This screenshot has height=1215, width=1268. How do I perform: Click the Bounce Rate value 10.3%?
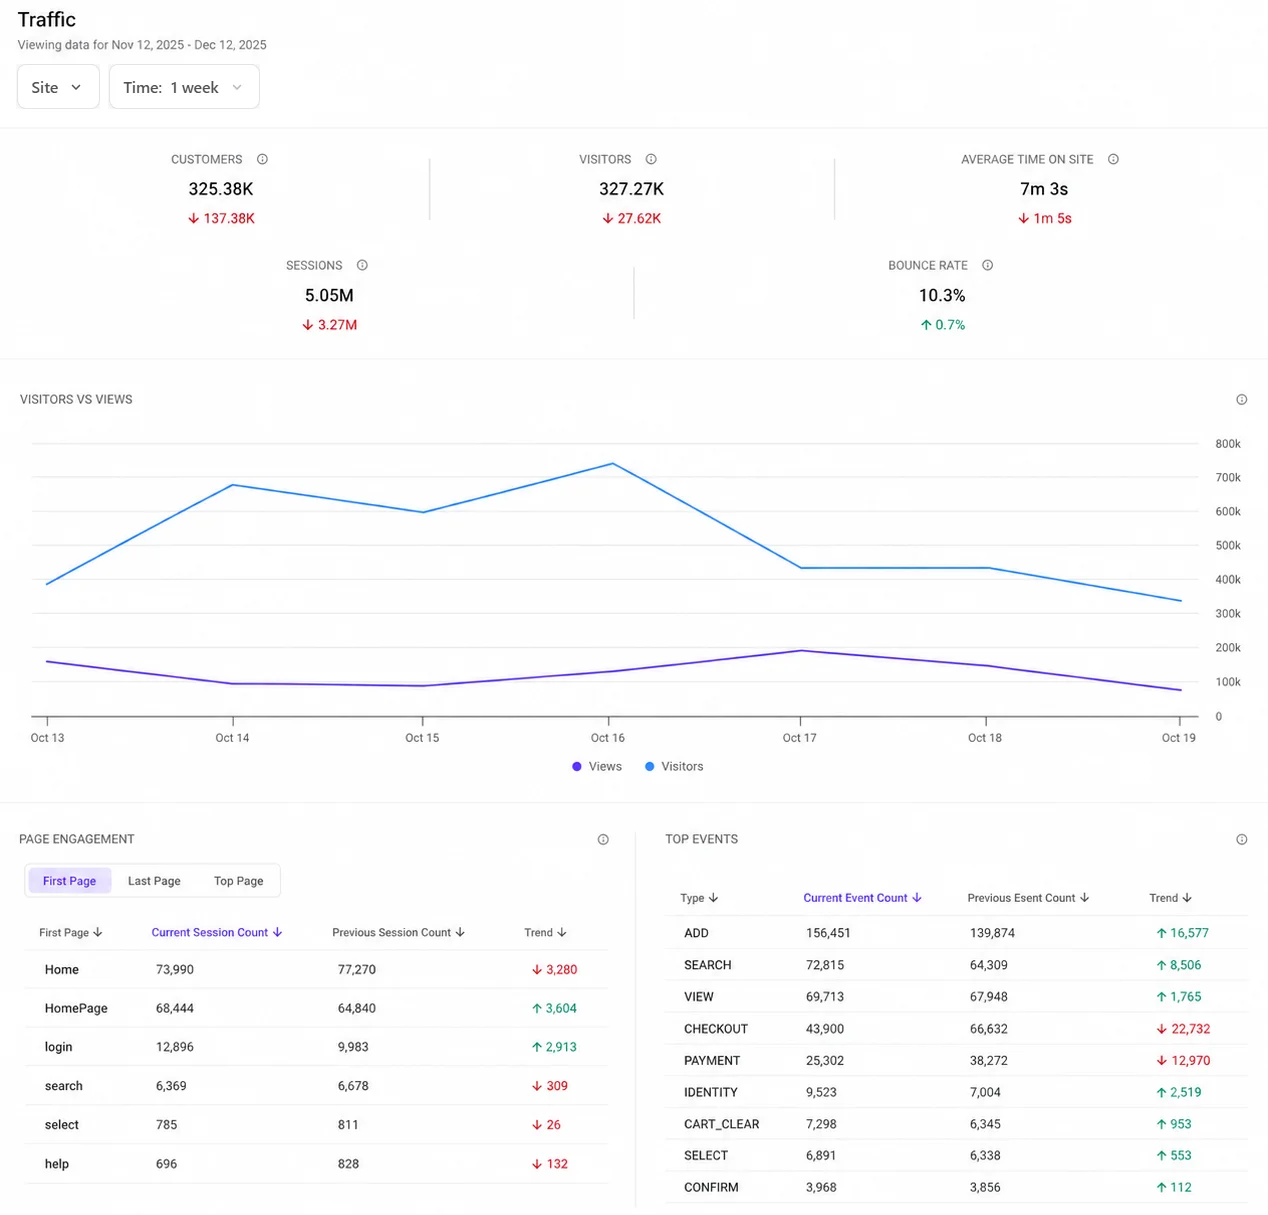[x=942, y=295]
